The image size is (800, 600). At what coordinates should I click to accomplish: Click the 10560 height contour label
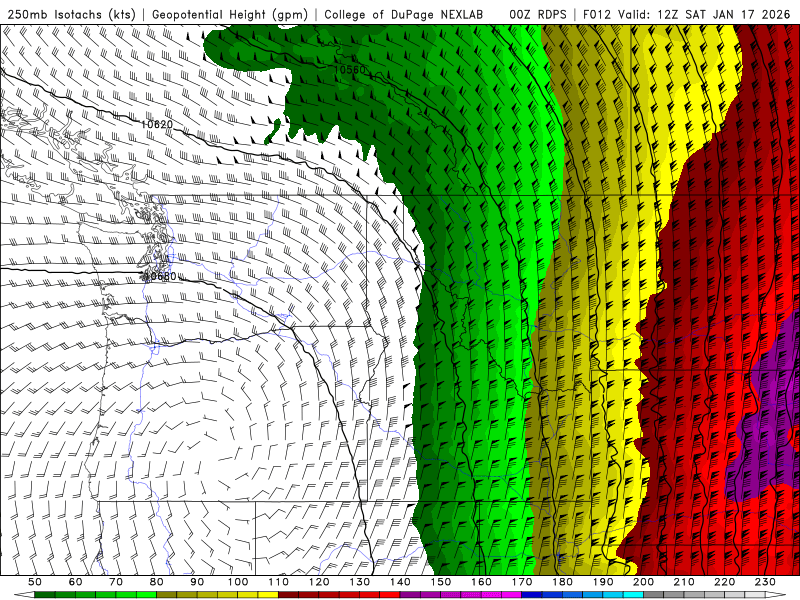click(x=349, y=69)
